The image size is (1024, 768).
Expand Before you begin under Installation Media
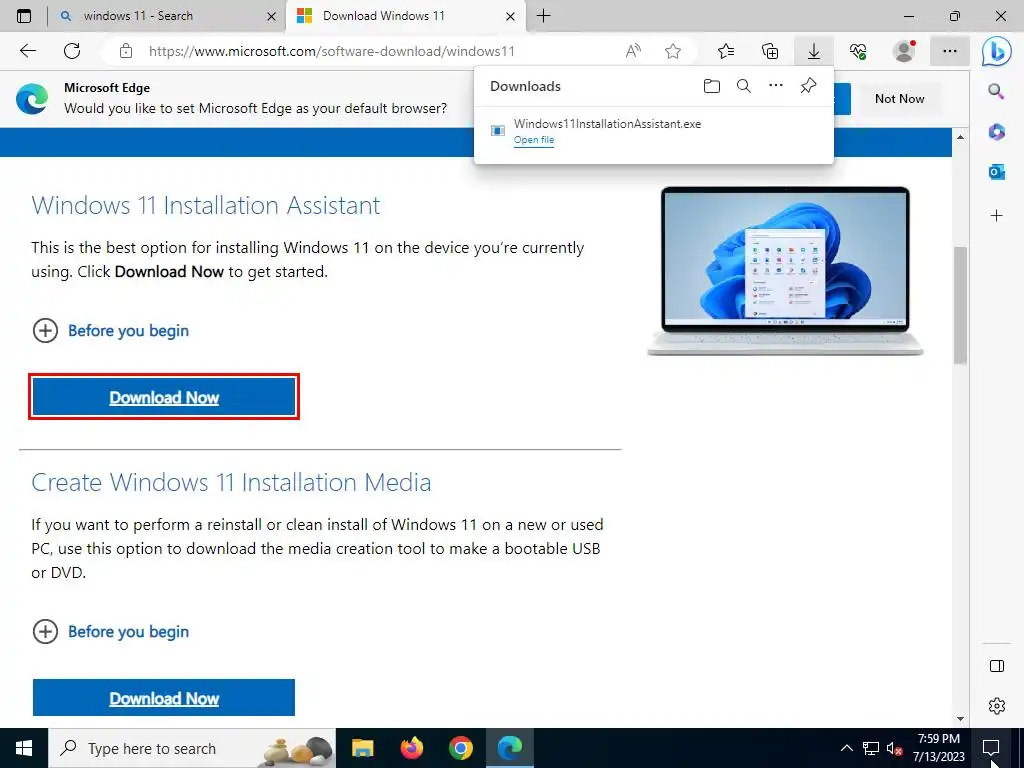110,632
